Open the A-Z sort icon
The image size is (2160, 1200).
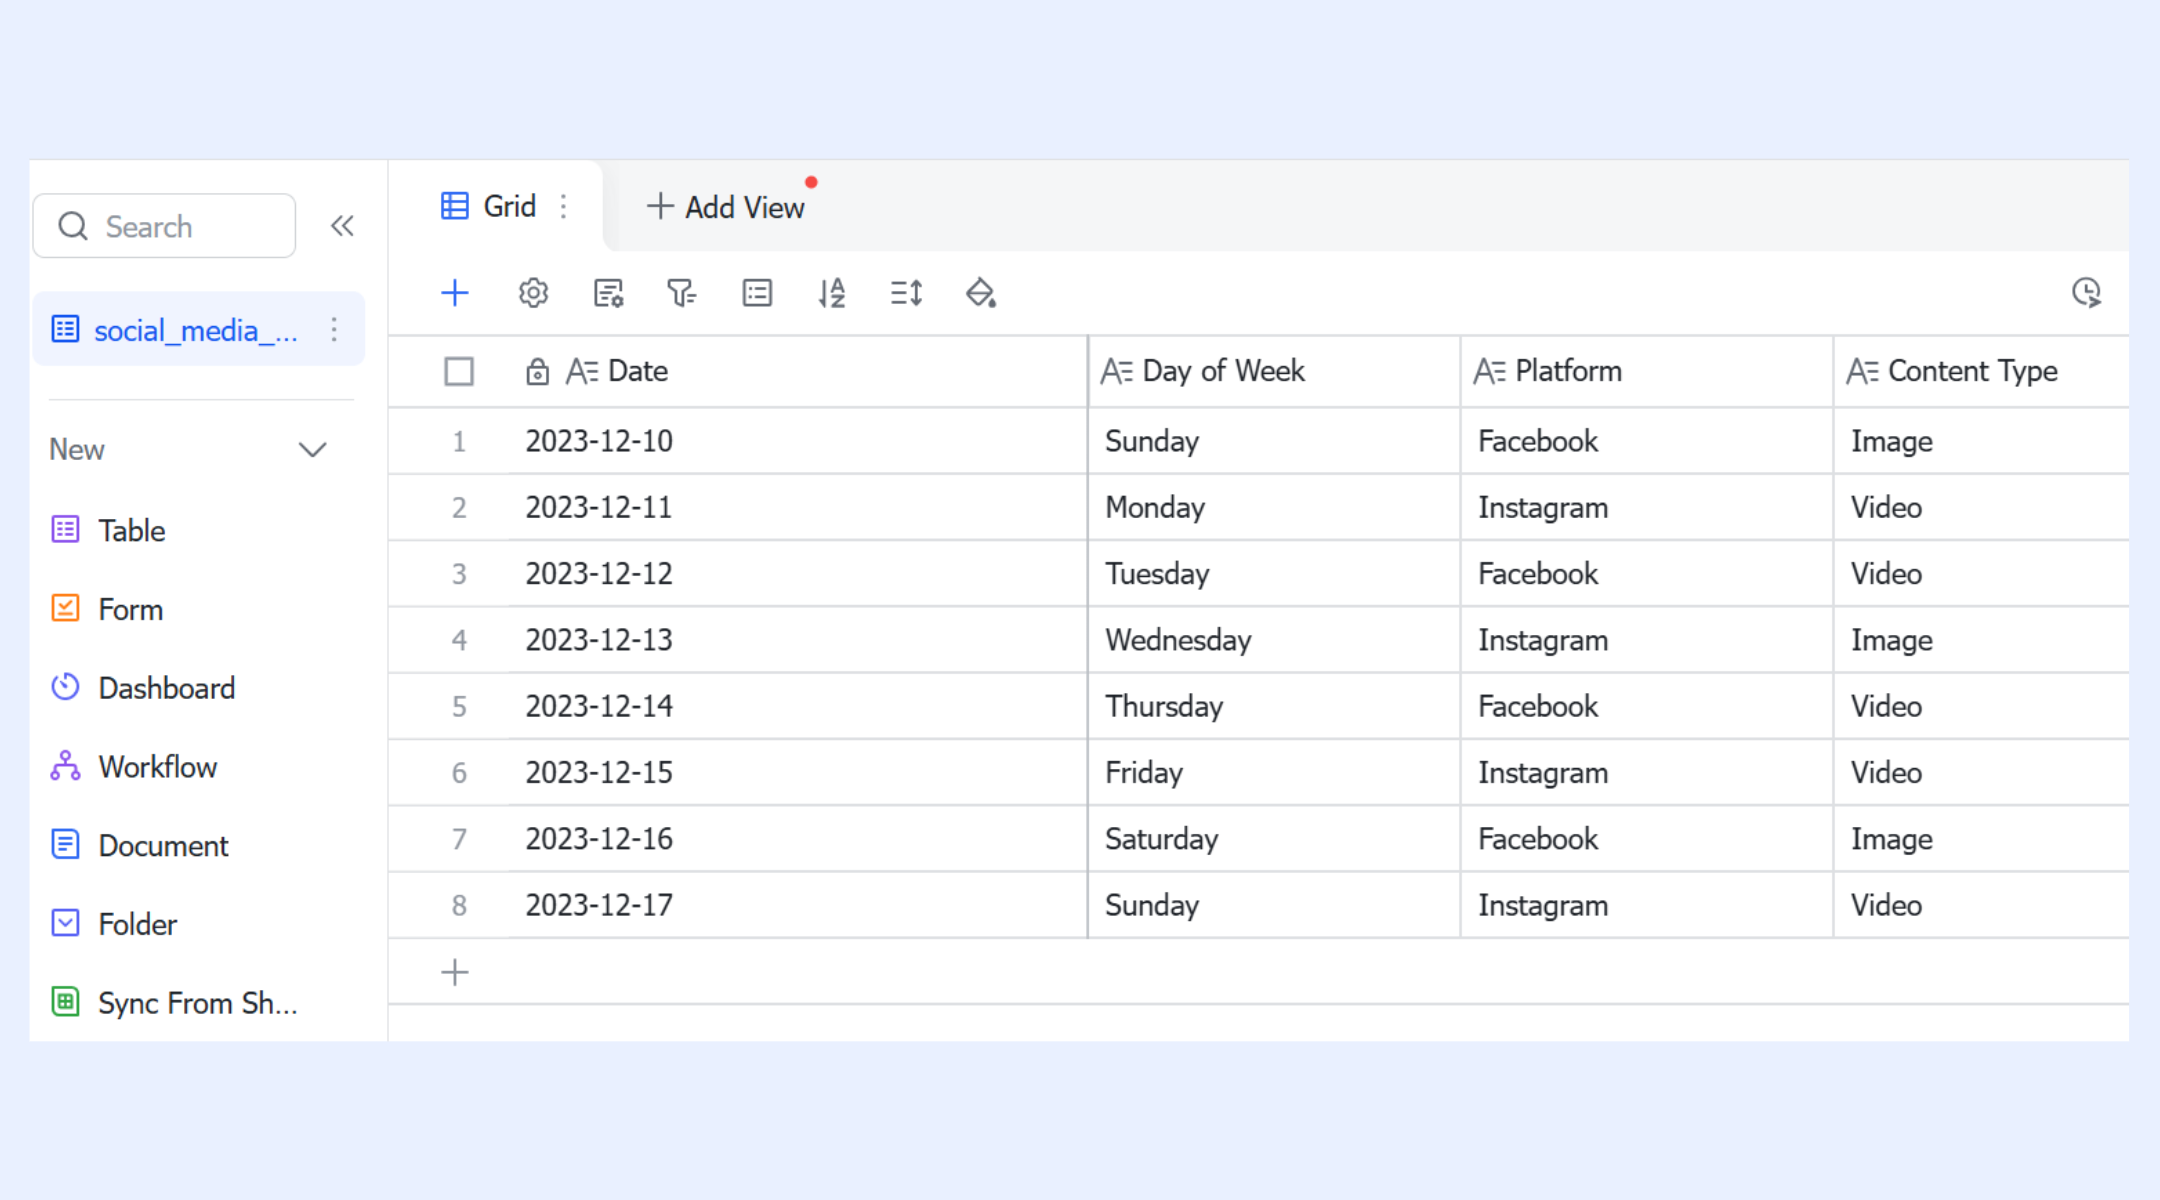click(x=832, y=293)
